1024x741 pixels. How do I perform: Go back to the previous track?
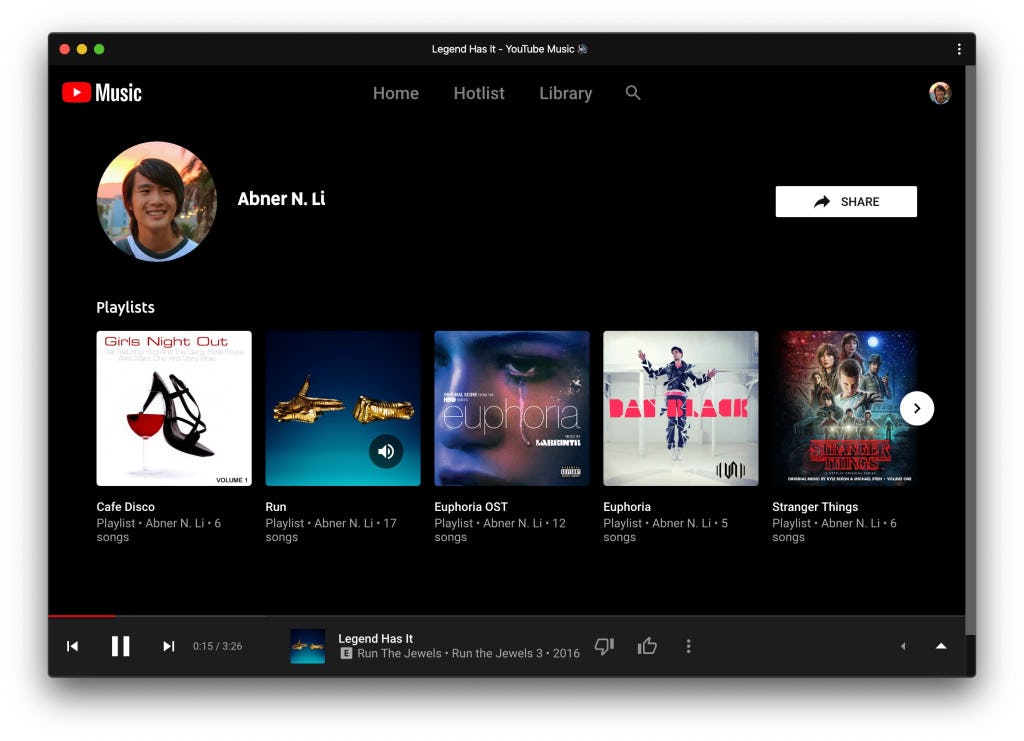point(72,646)
